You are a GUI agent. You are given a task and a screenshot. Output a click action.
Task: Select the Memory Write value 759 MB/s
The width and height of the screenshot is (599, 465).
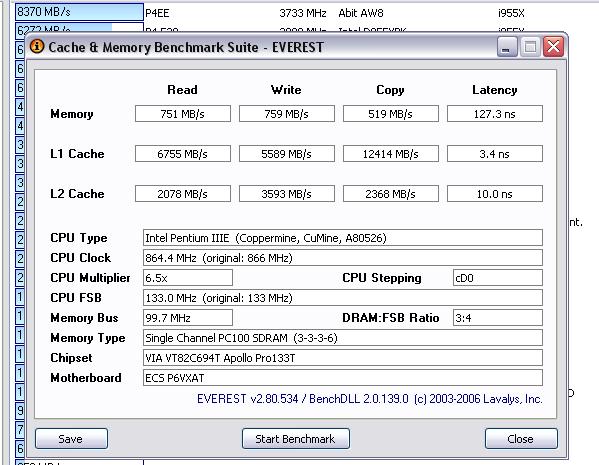(287, 114)
